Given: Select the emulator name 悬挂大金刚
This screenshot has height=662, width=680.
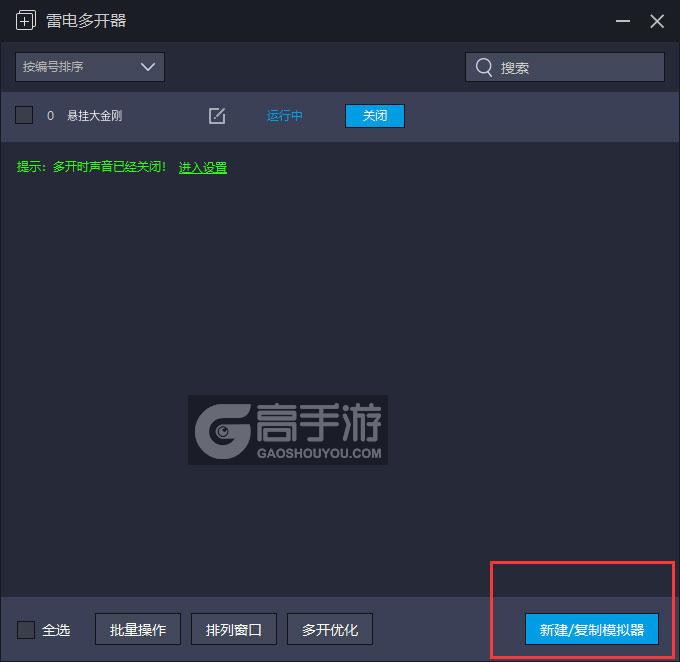Looking at the screenshot, I should click(x=95, y=116).
